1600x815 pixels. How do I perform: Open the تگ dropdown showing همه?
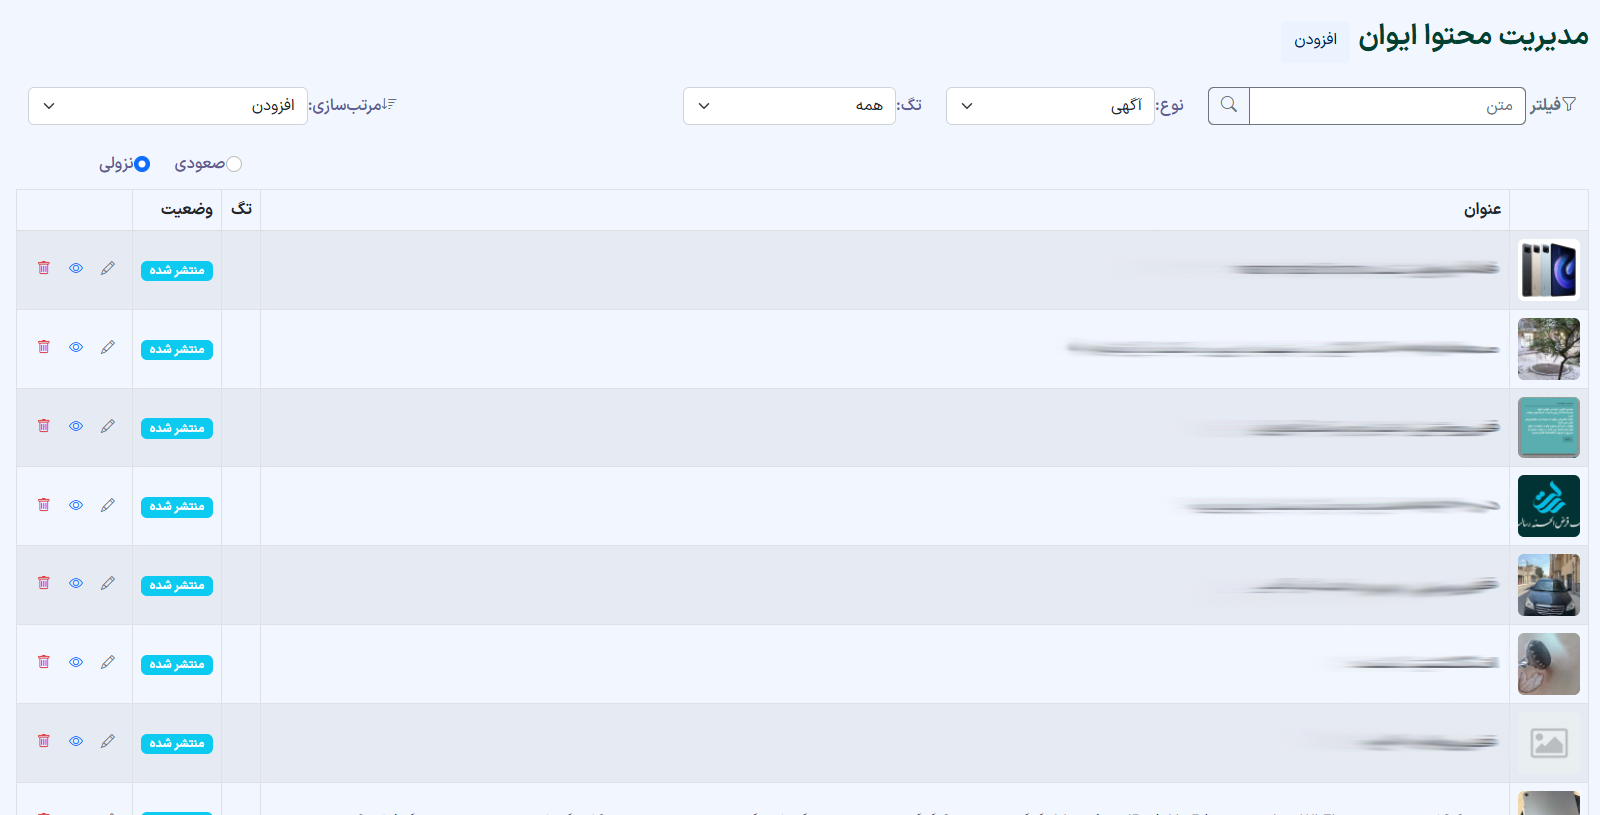[789, 105]
